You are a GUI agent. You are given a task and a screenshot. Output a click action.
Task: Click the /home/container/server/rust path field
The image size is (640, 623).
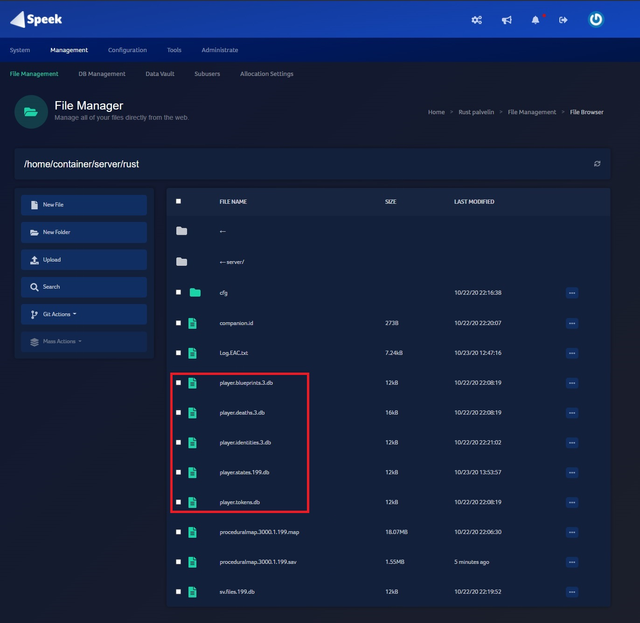click(312, 164)
